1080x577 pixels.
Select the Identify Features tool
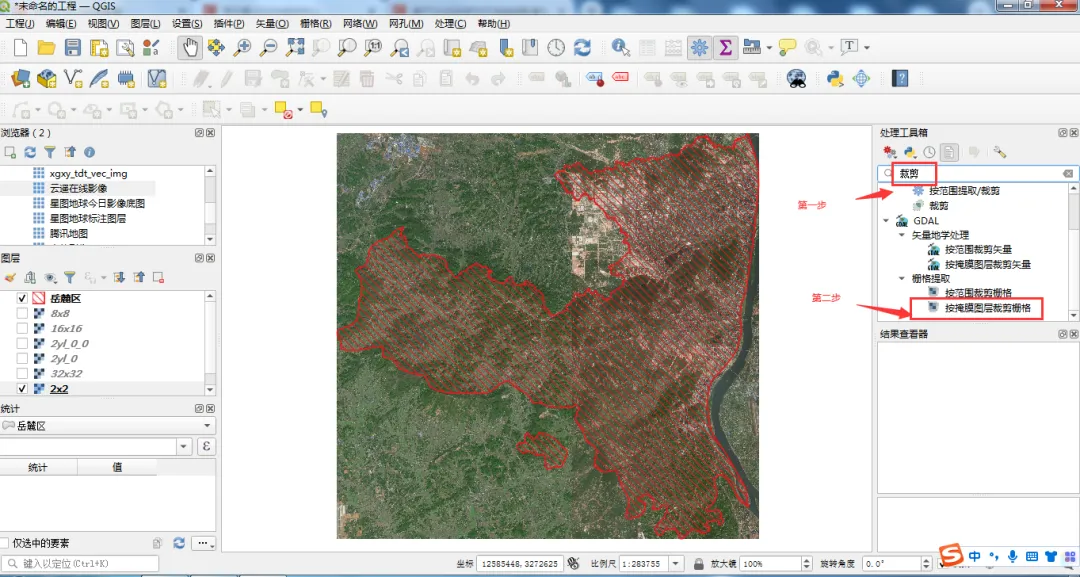pyautogui.click(x=621, y=48)
